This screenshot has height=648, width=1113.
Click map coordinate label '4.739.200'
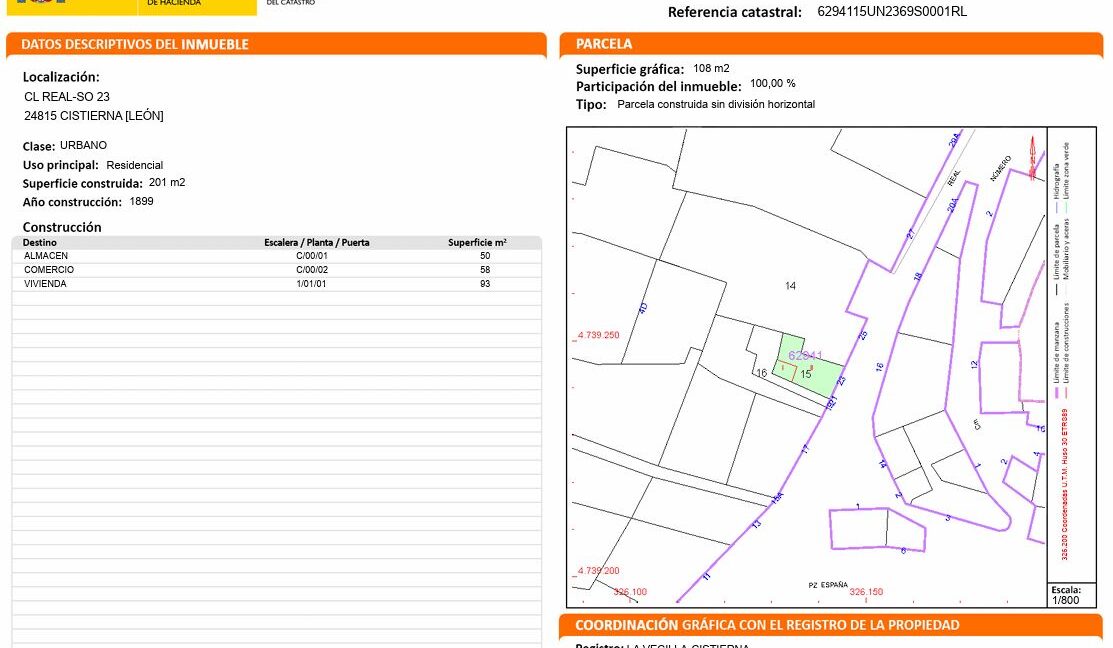[x=598, y=571]
